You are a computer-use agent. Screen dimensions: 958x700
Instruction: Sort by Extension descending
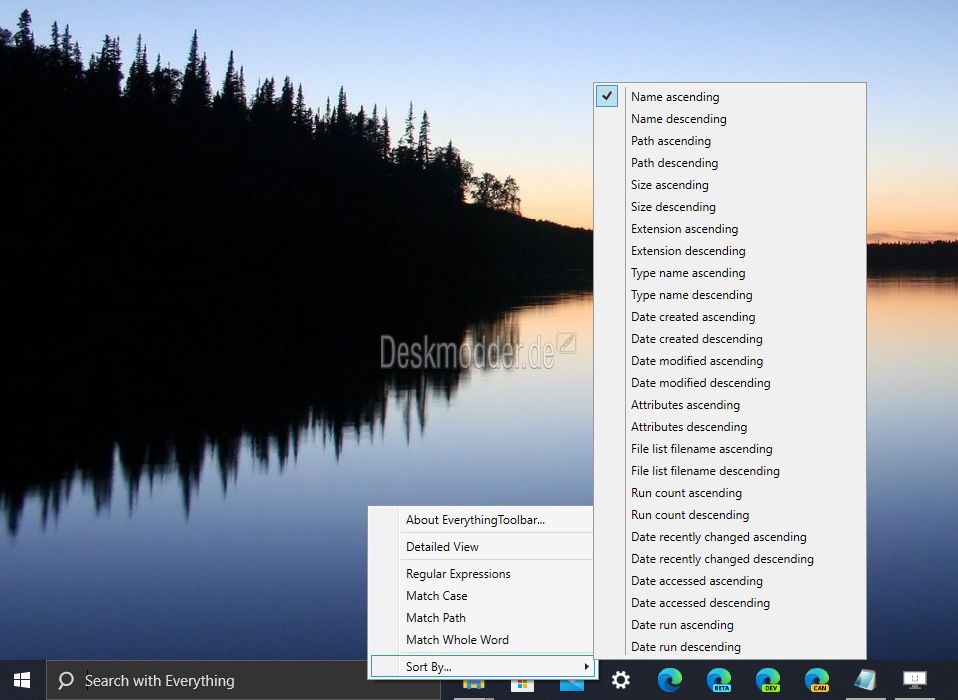[730, 250]
